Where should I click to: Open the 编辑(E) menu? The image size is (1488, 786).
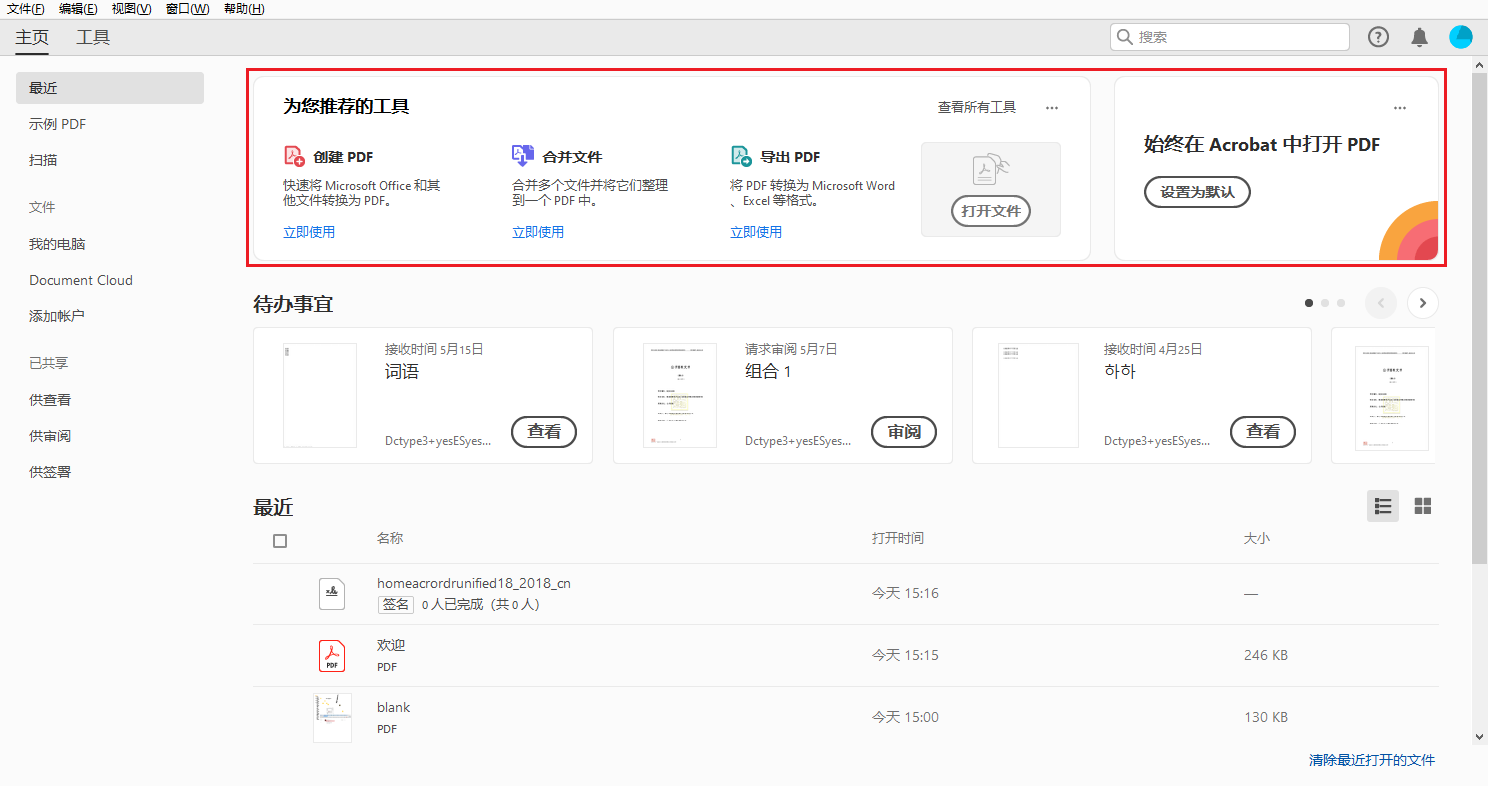coord(78,9)
